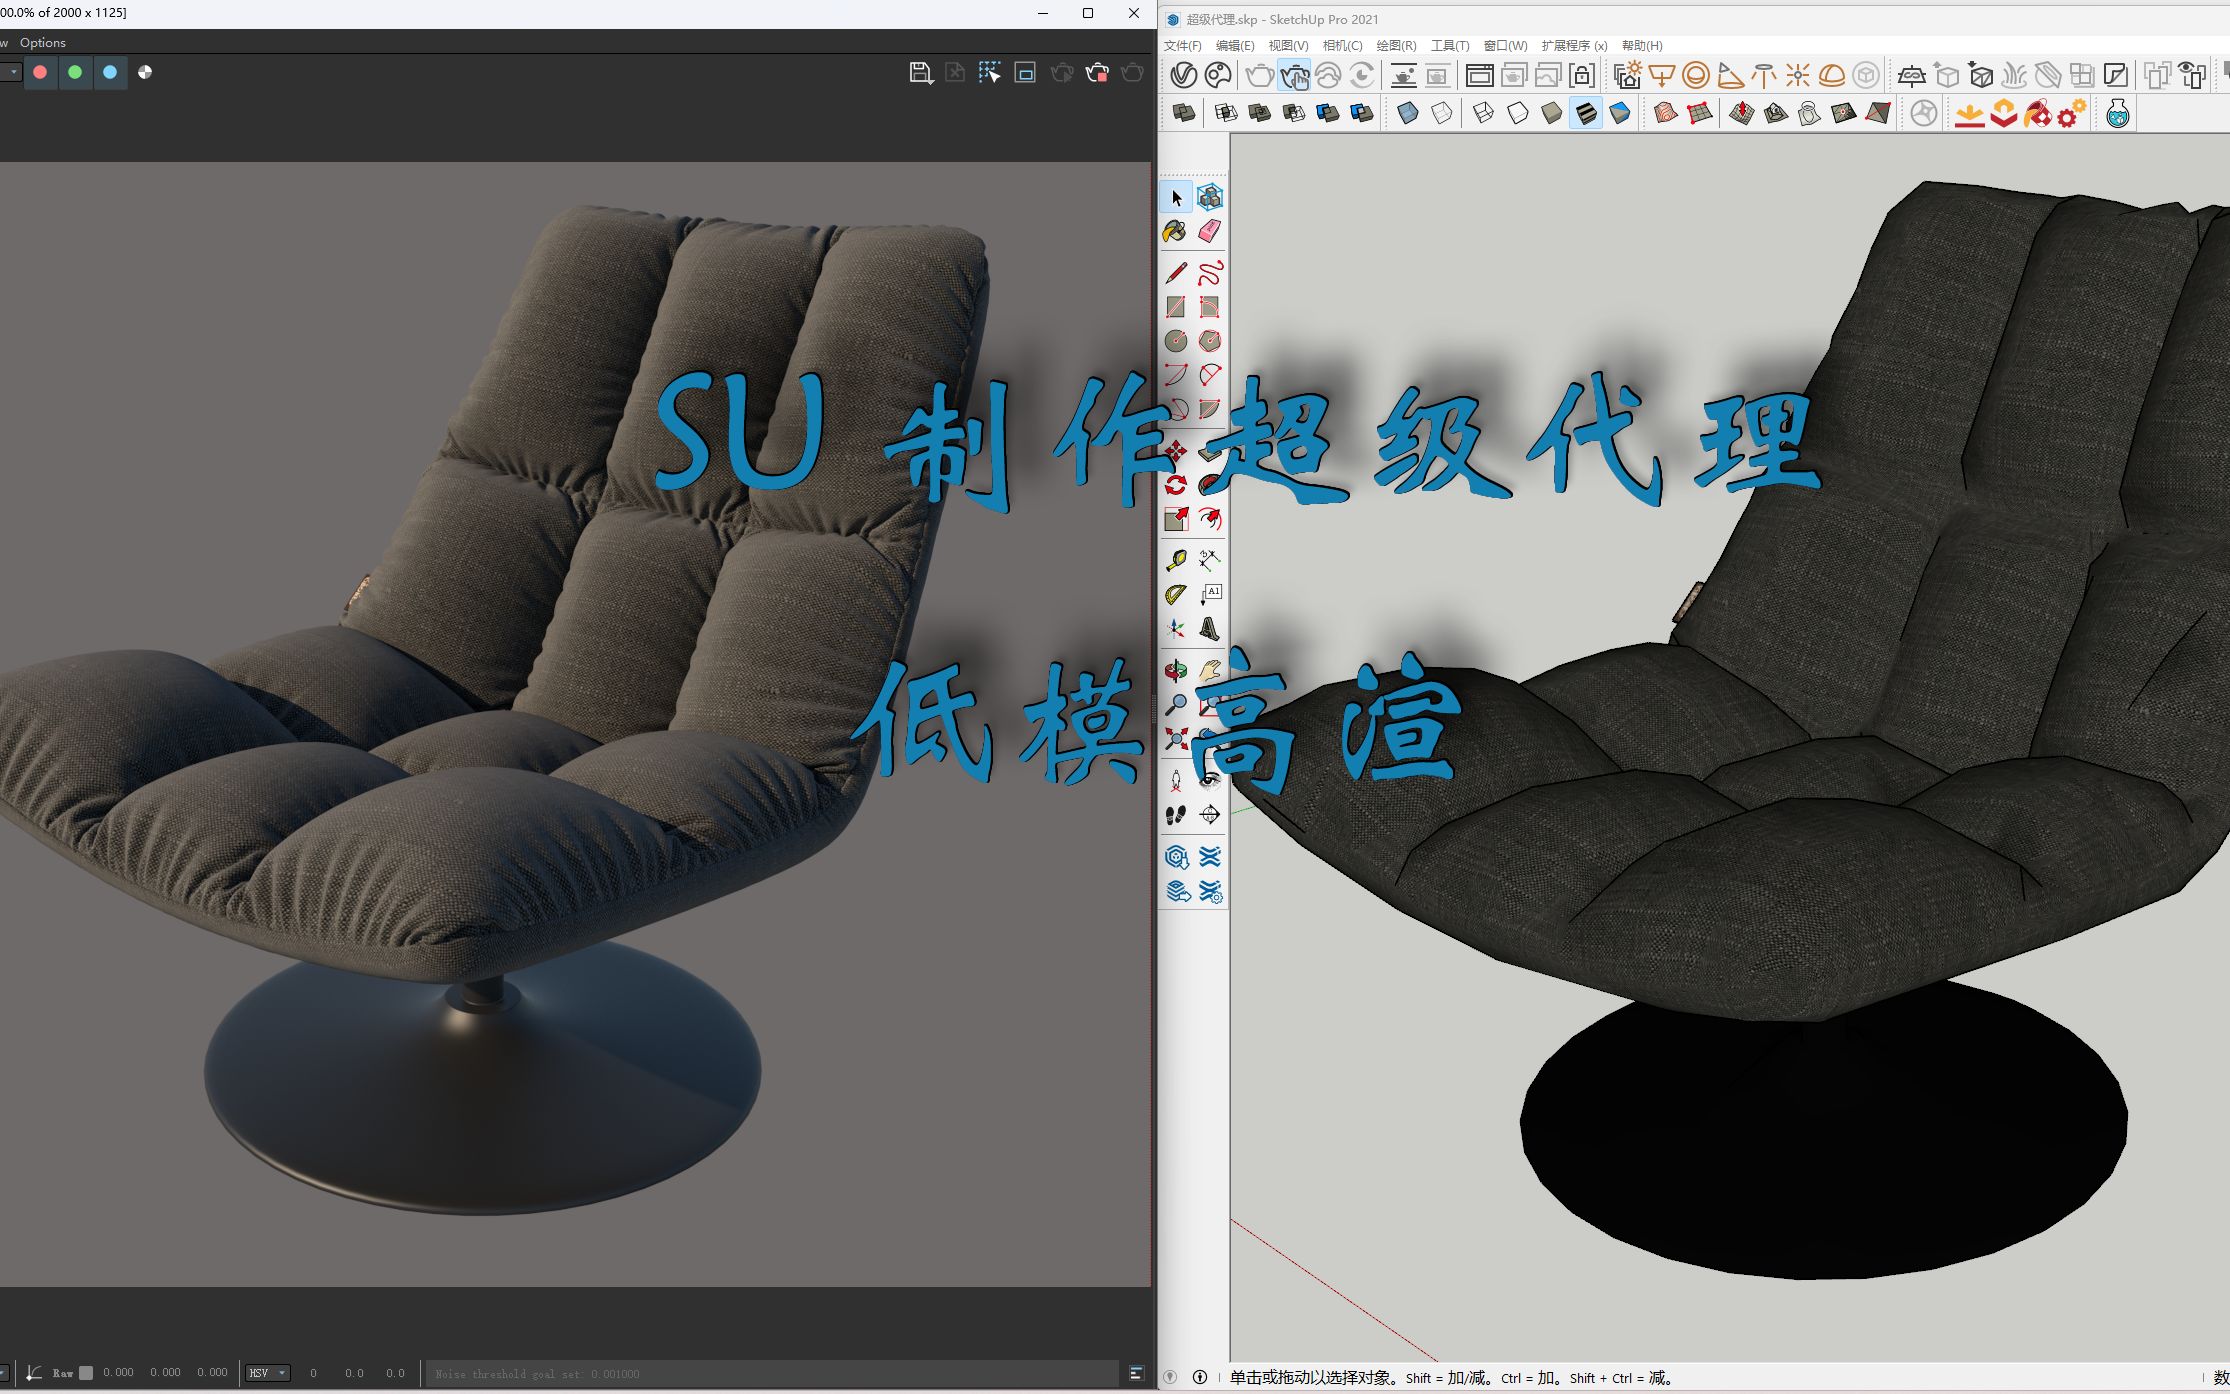Enable Monochrome face style
The height and width of the screenshot is (1394, 2230).
1620,113
